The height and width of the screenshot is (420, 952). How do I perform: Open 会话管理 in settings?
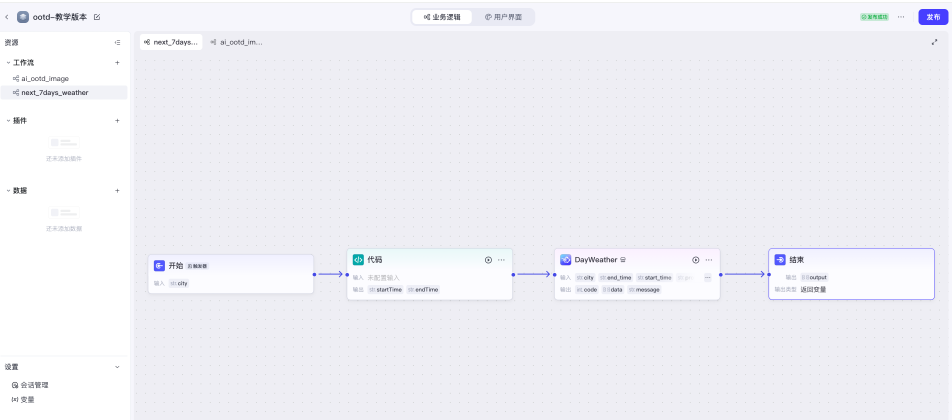(34, 385)
